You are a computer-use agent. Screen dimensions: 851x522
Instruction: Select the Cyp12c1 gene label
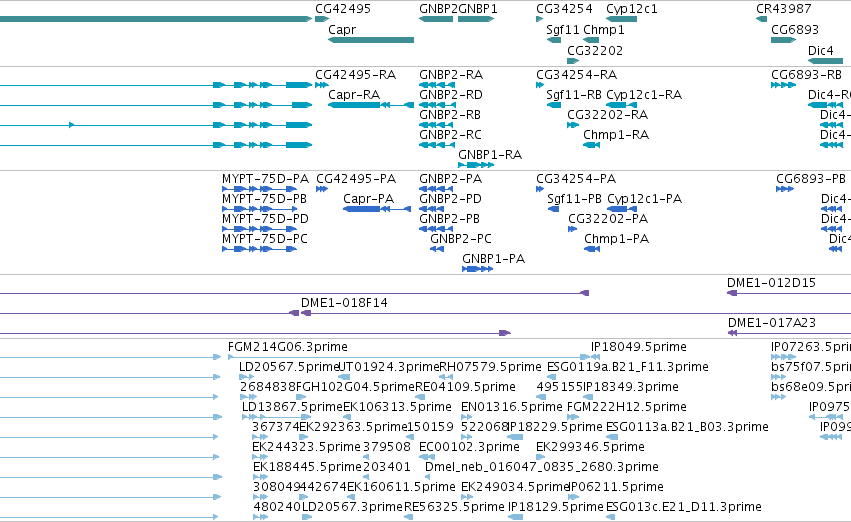tap(632, 9)
